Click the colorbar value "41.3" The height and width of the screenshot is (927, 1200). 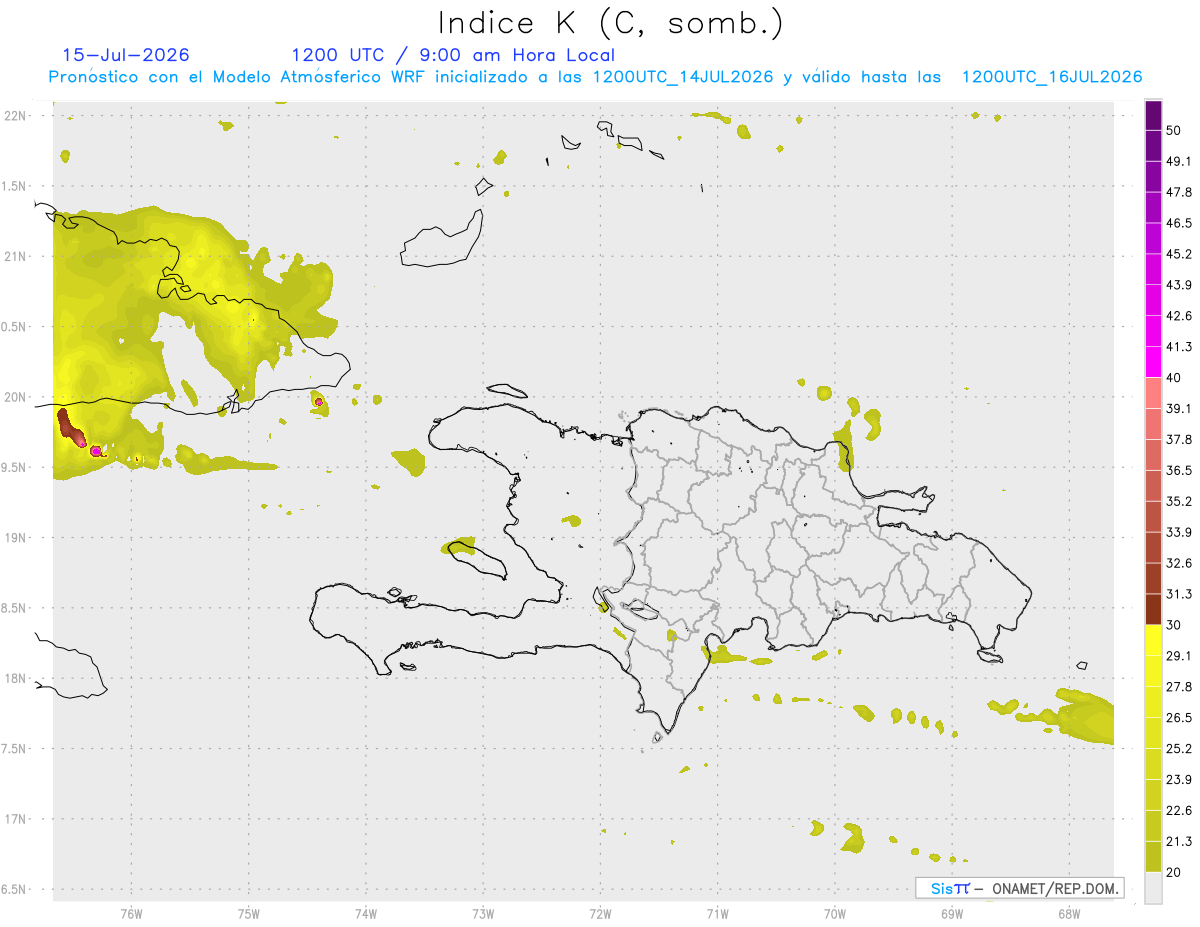(1179, 347)
